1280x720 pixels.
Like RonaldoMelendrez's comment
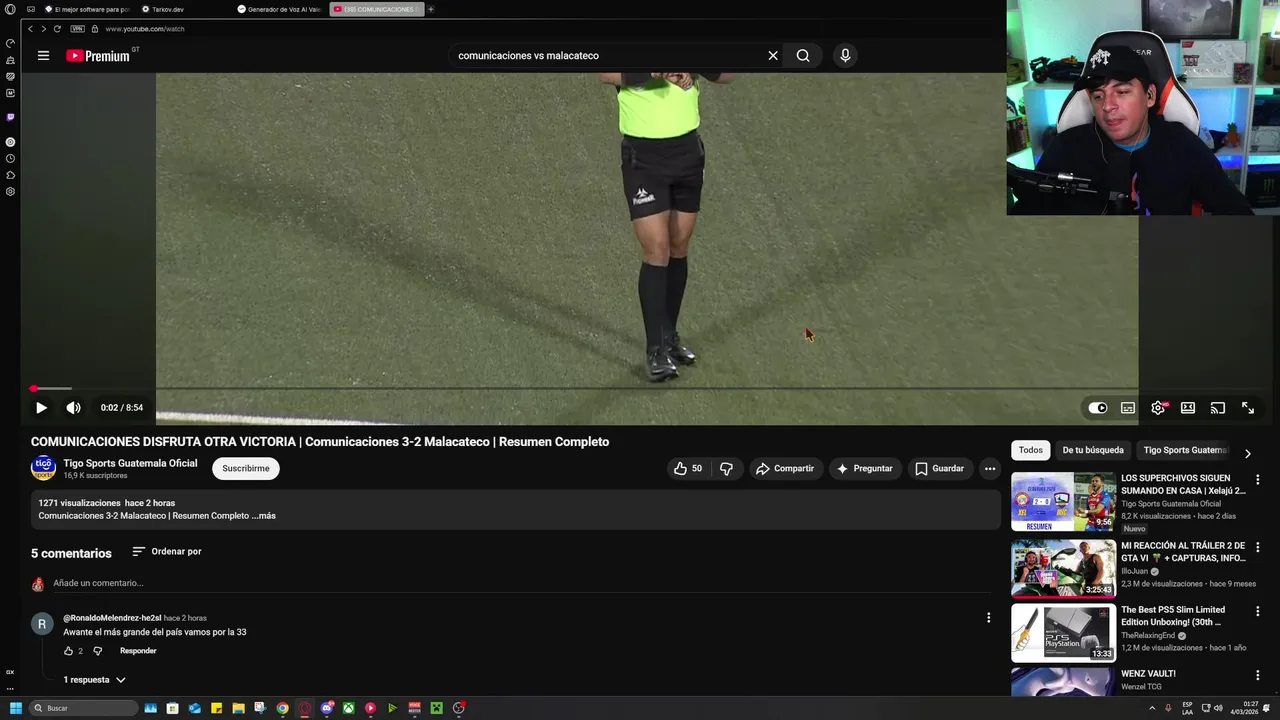[x=69, y=651]
